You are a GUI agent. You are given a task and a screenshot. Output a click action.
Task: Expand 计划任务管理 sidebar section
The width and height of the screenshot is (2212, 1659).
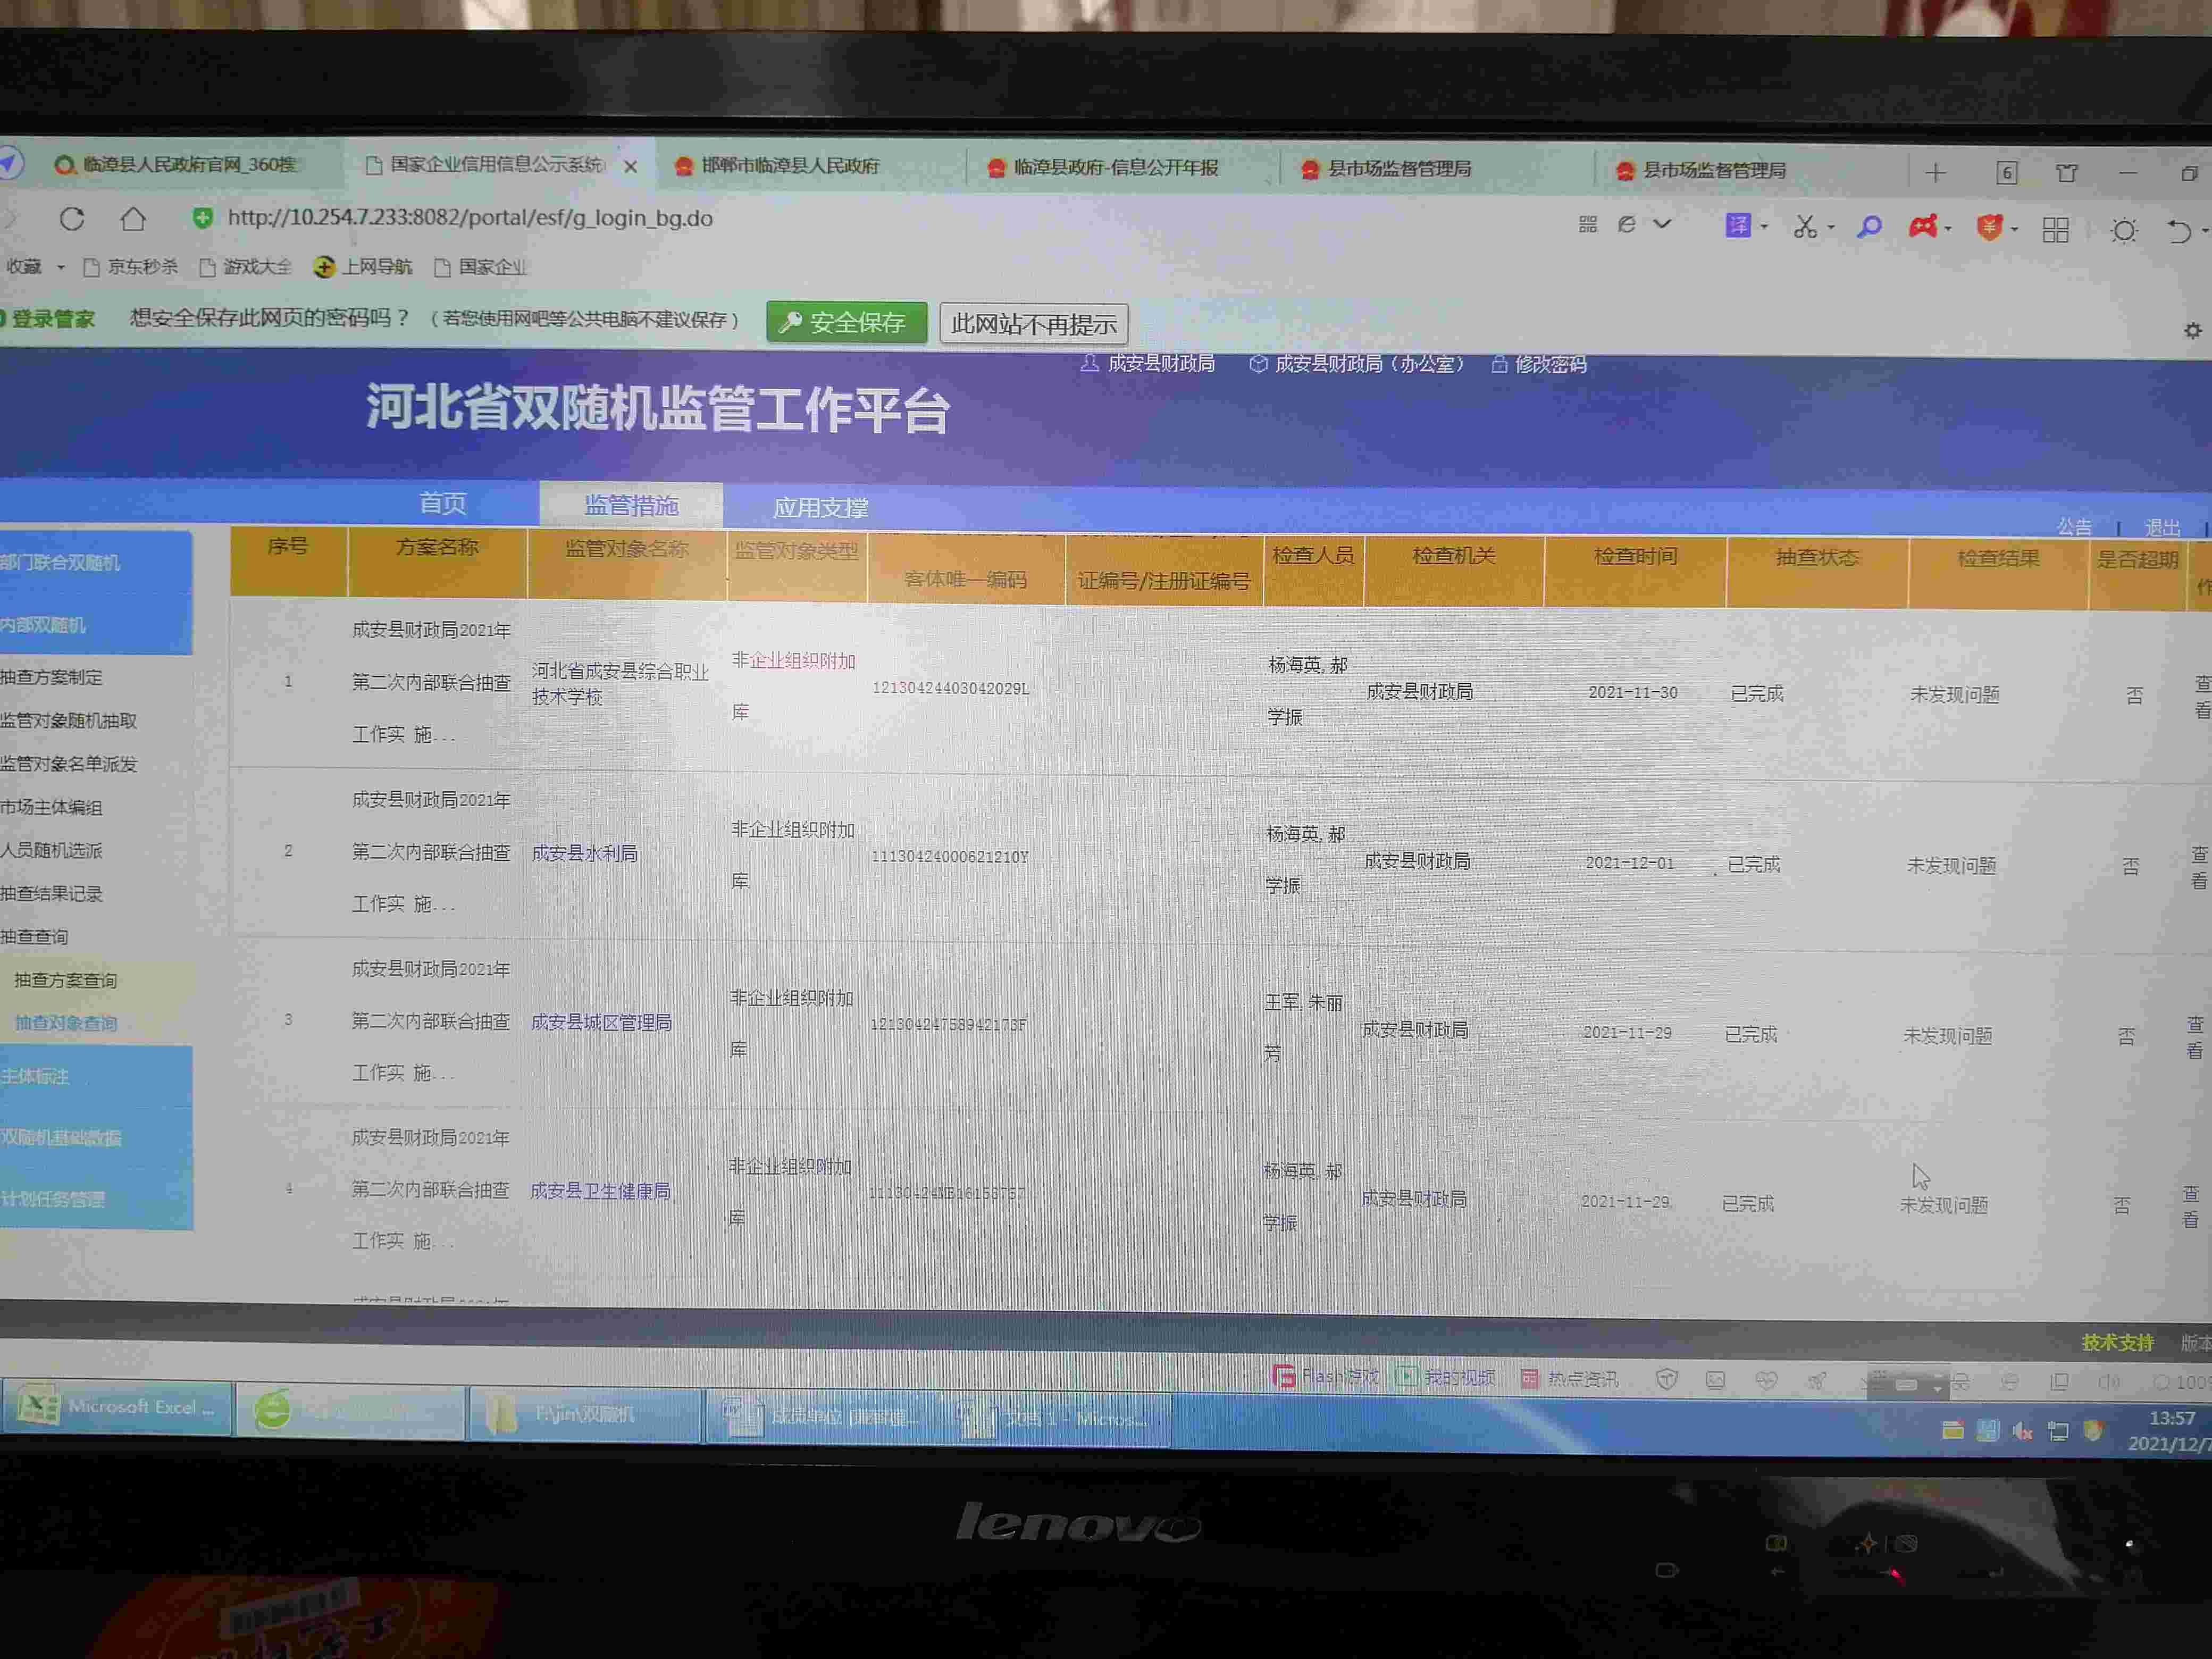(x=95, y=1199)
